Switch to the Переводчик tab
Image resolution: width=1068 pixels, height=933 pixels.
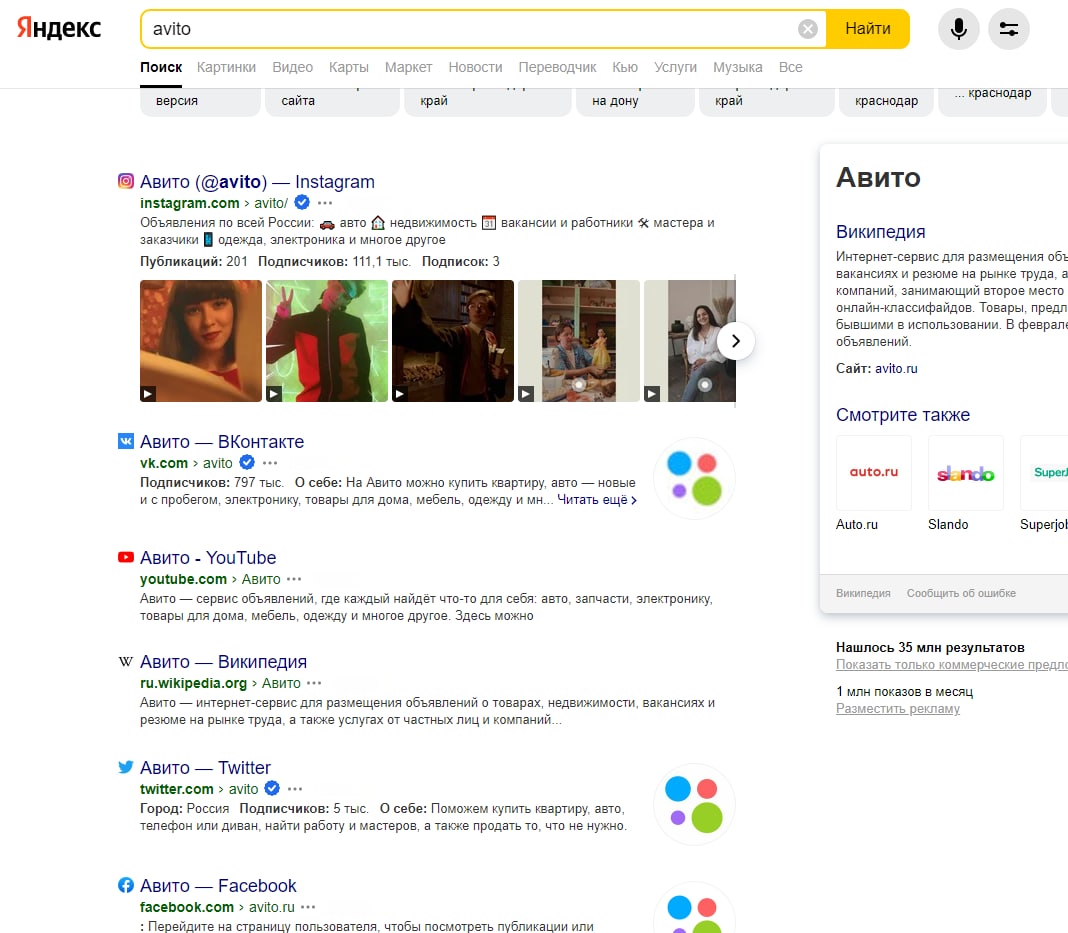coord(557,67)
